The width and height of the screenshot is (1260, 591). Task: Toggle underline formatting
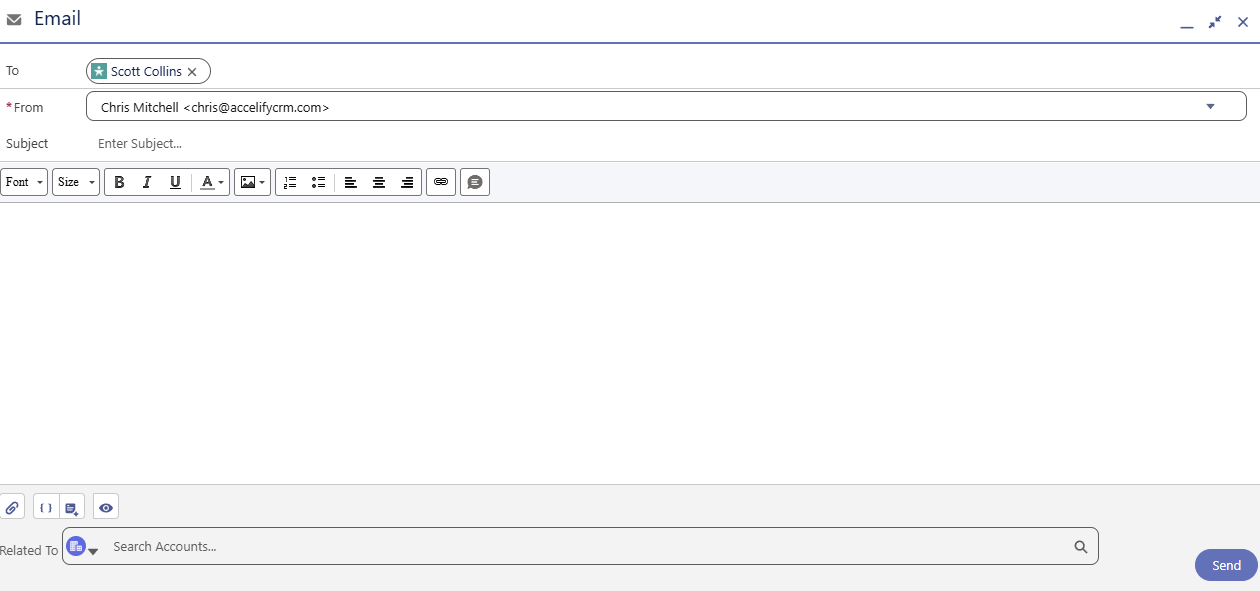(175, 182)
